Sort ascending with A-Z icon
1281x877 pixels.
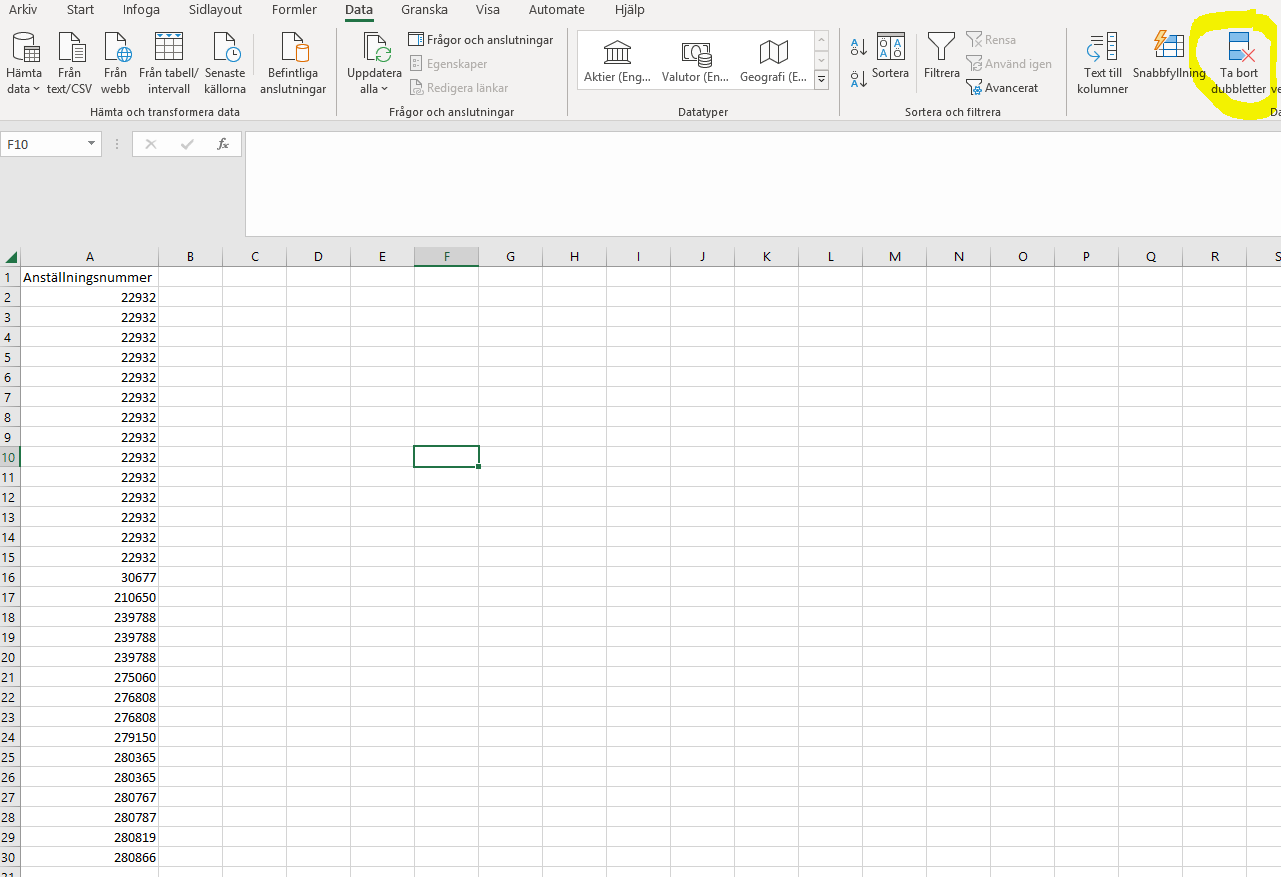coord(858,47)
